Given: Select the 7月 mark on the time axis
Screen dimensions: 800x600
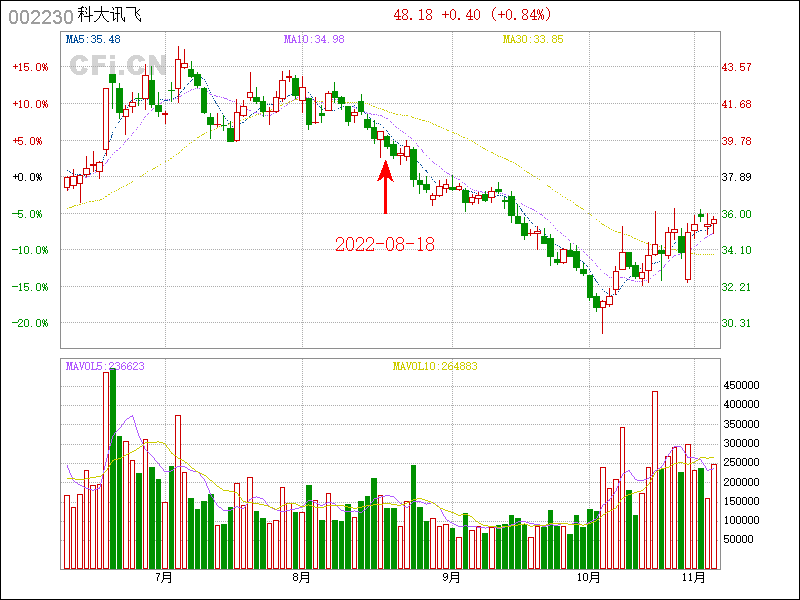Looking at the screenshot, I should [x=164, y=577].
